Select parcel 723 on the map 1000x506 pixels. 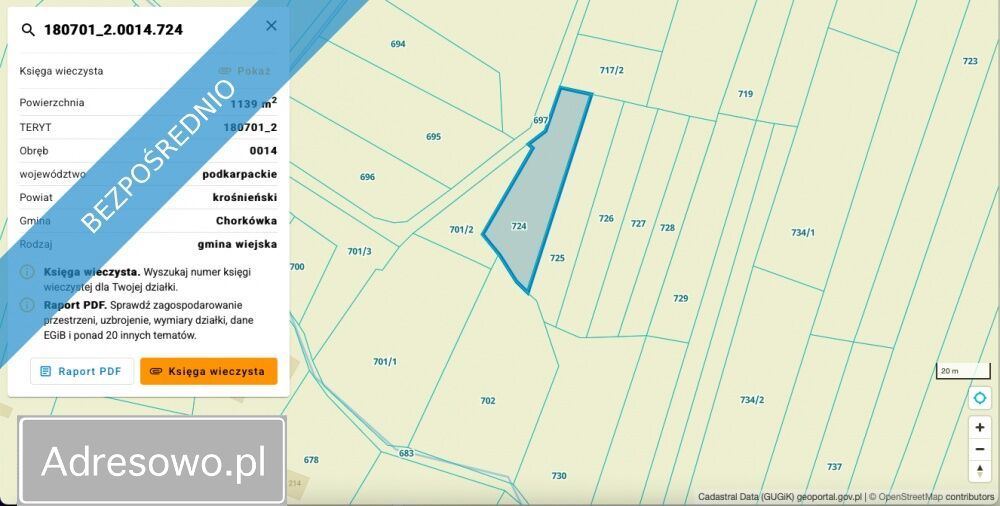coord(969,61)
